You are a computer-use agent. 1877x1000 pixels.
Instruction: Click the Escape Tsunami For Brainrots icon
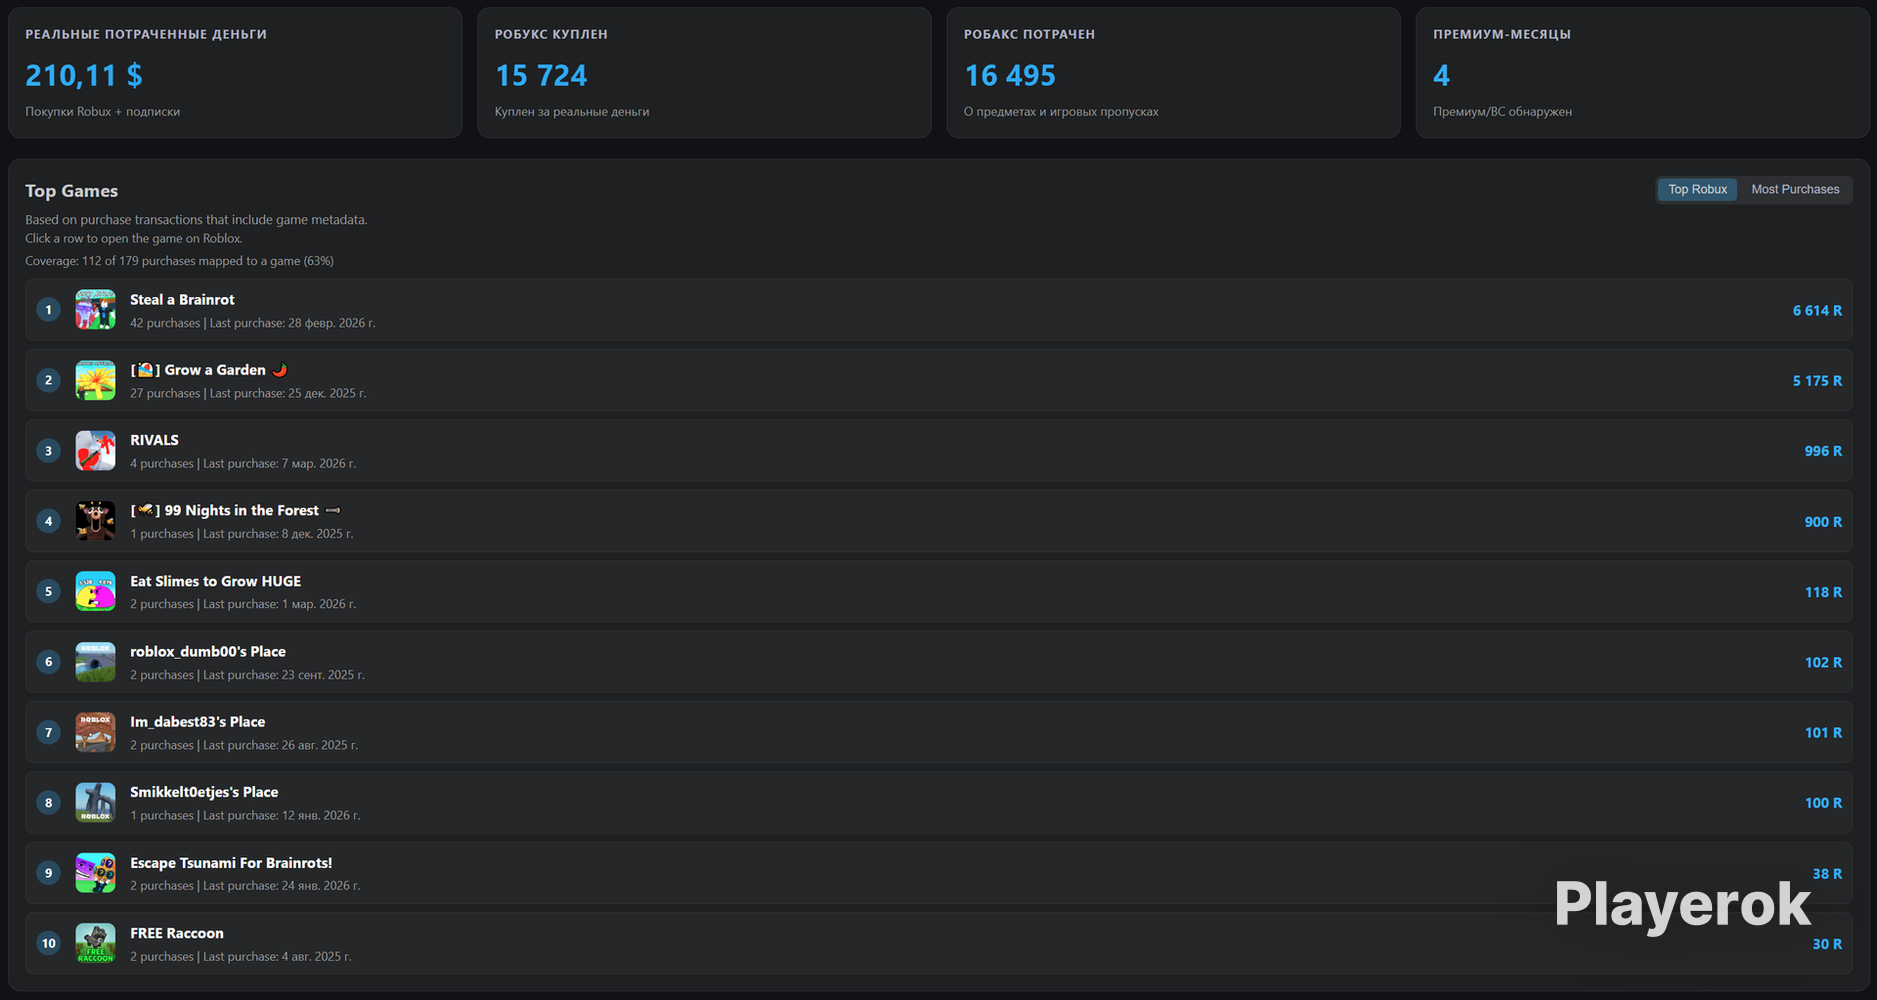[x=95, y=873]
